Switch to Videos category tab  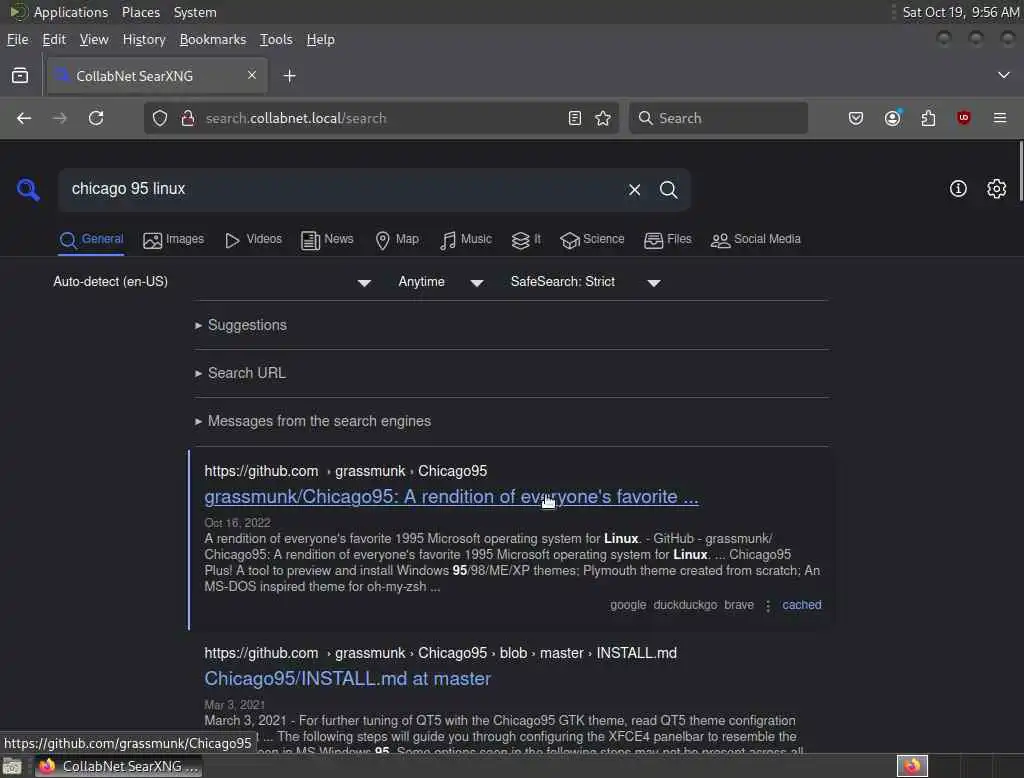(253, 240)
